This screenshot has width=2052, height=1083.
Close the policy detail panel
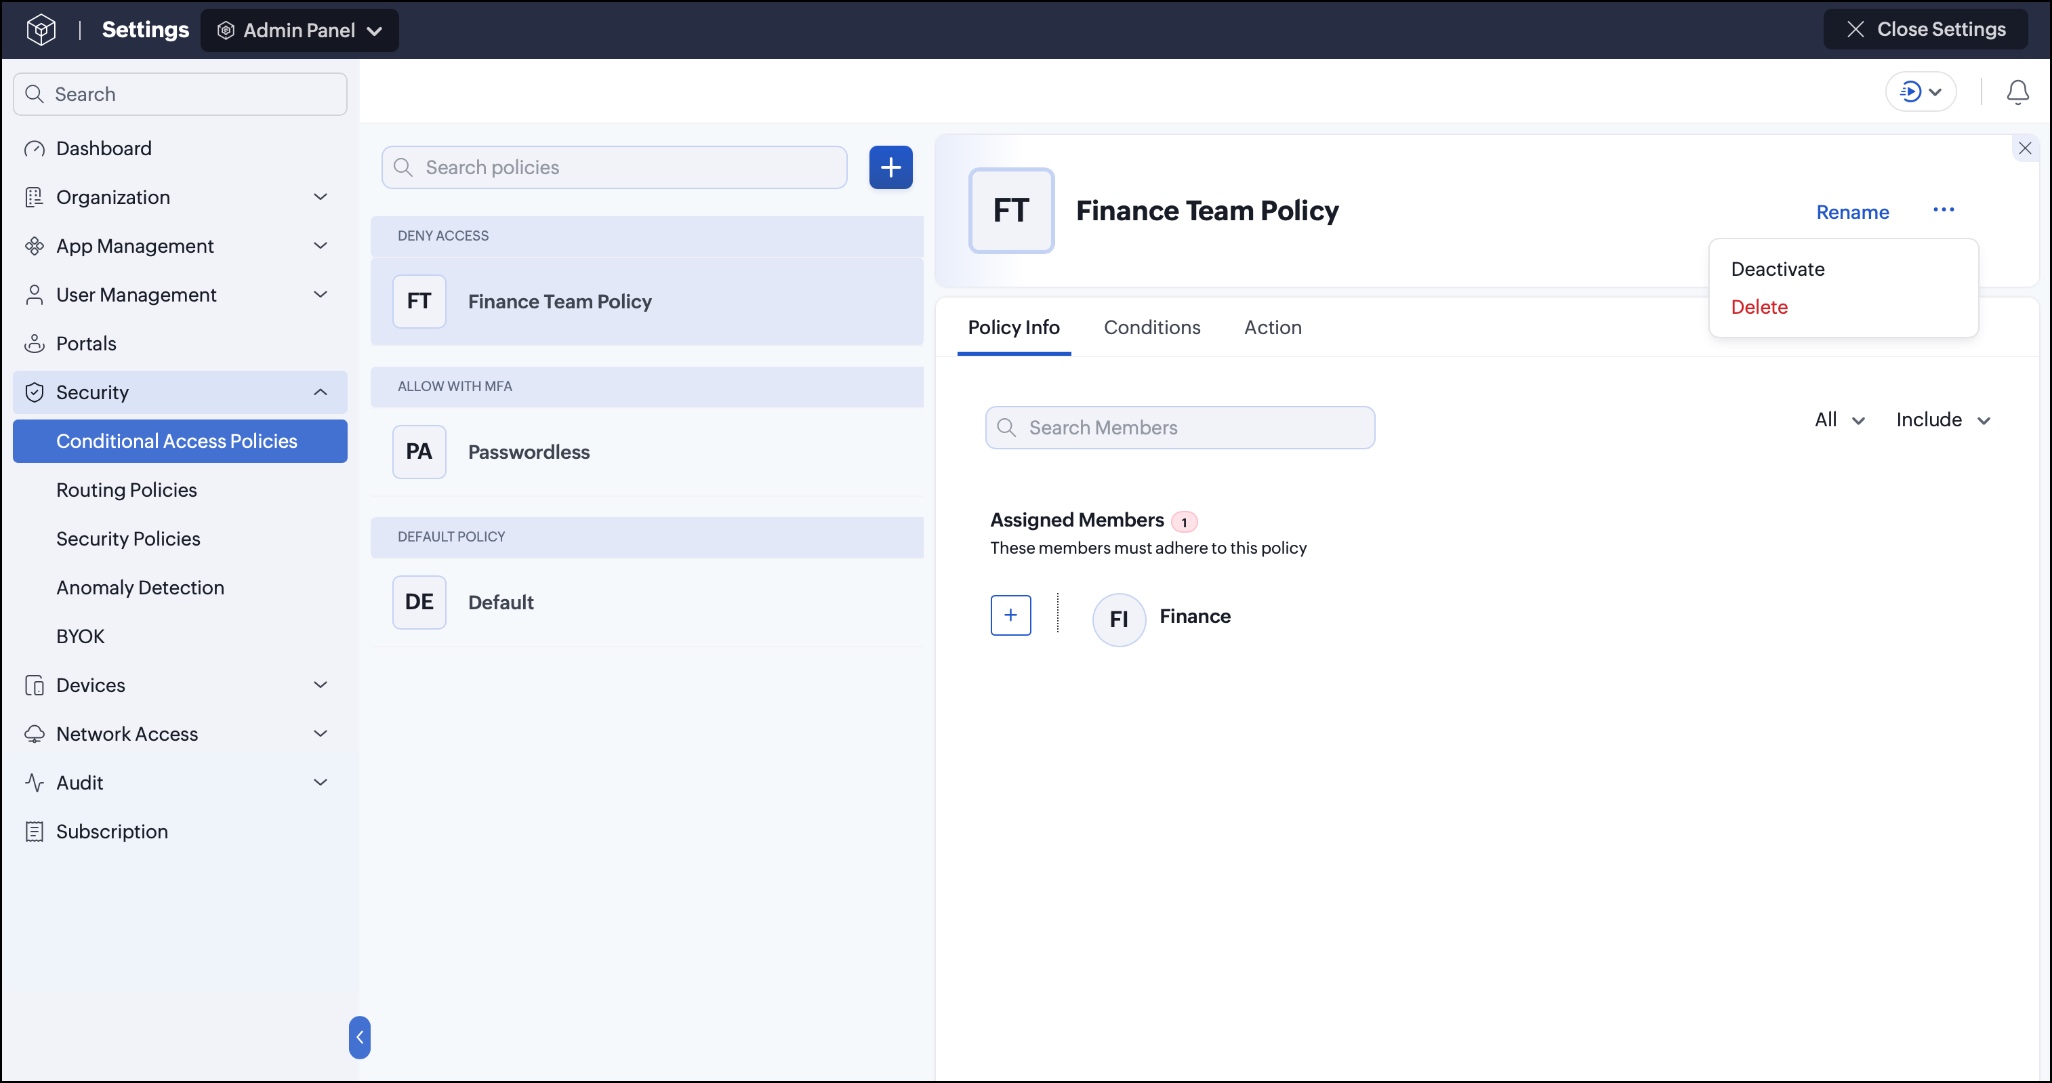click(2025, 148)
